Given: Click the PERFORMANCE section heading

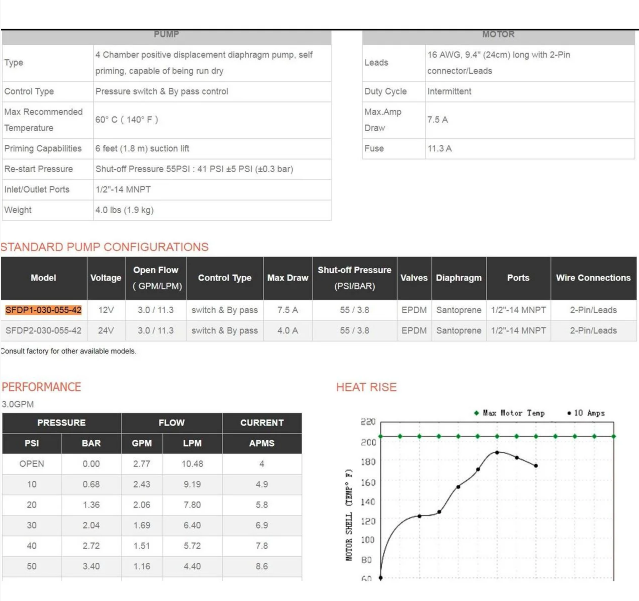Looking at the screenshot, I should point(41,387).
